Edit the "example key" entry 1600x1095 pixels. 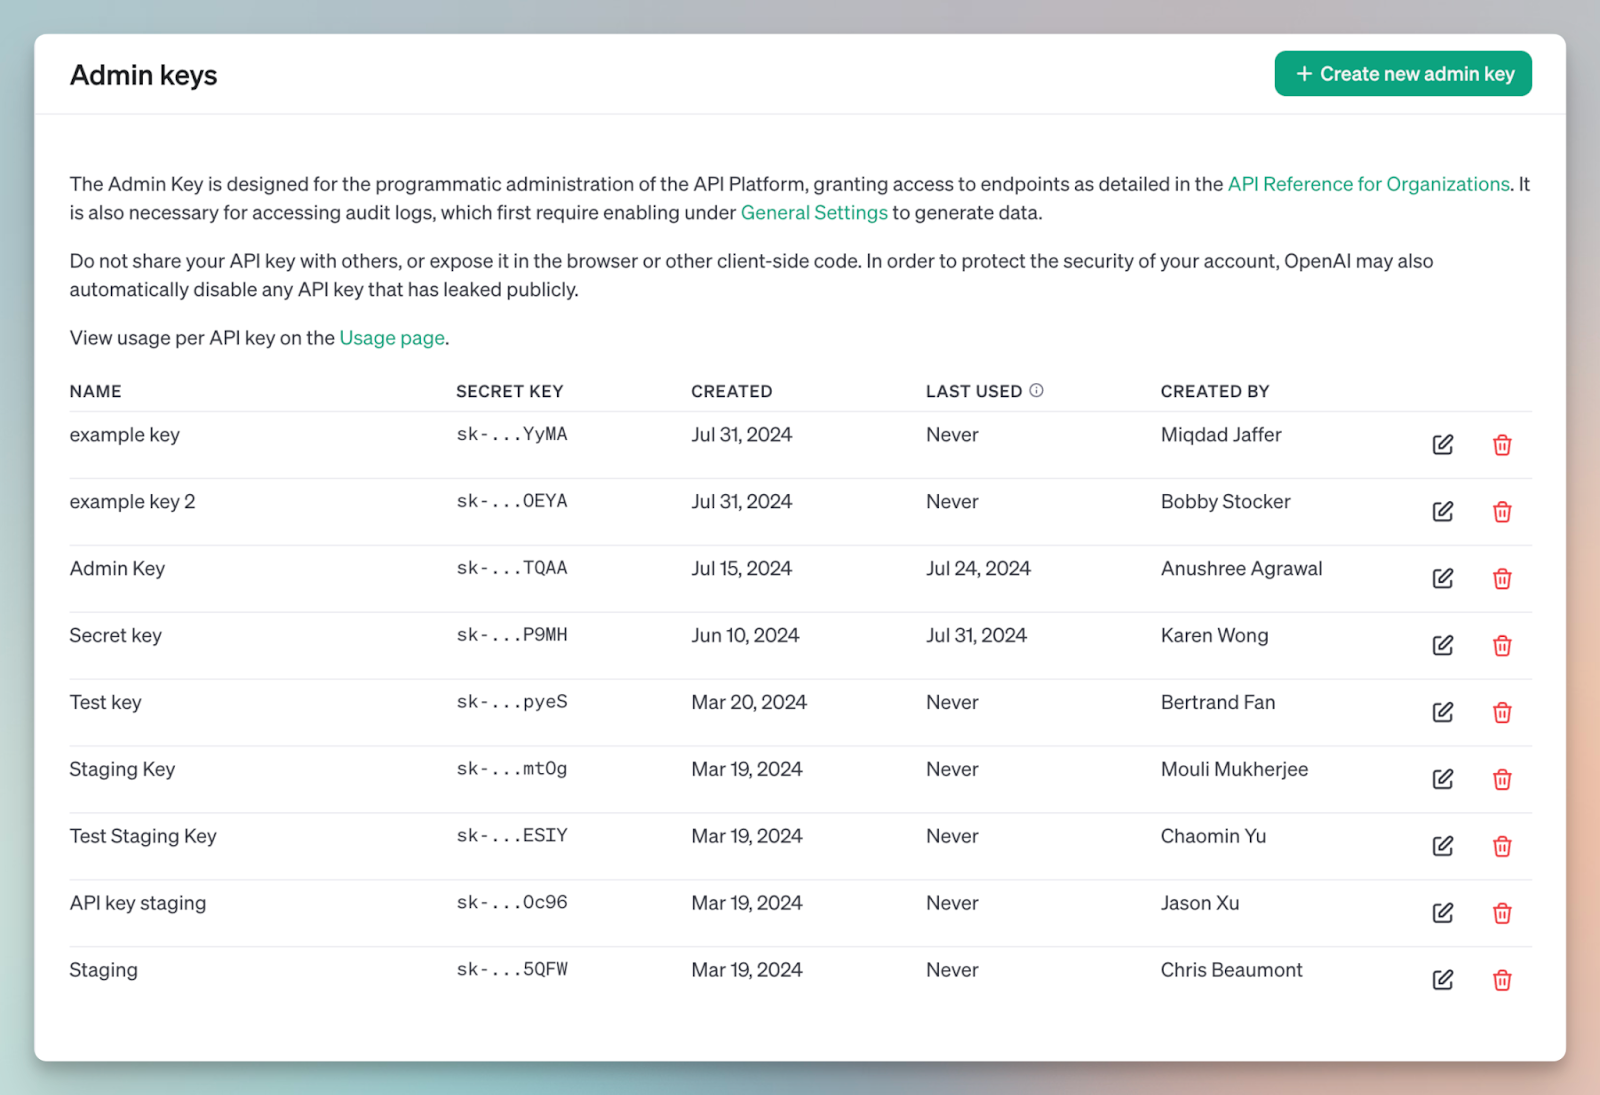pyautogui.click(x=1442, y=444)
